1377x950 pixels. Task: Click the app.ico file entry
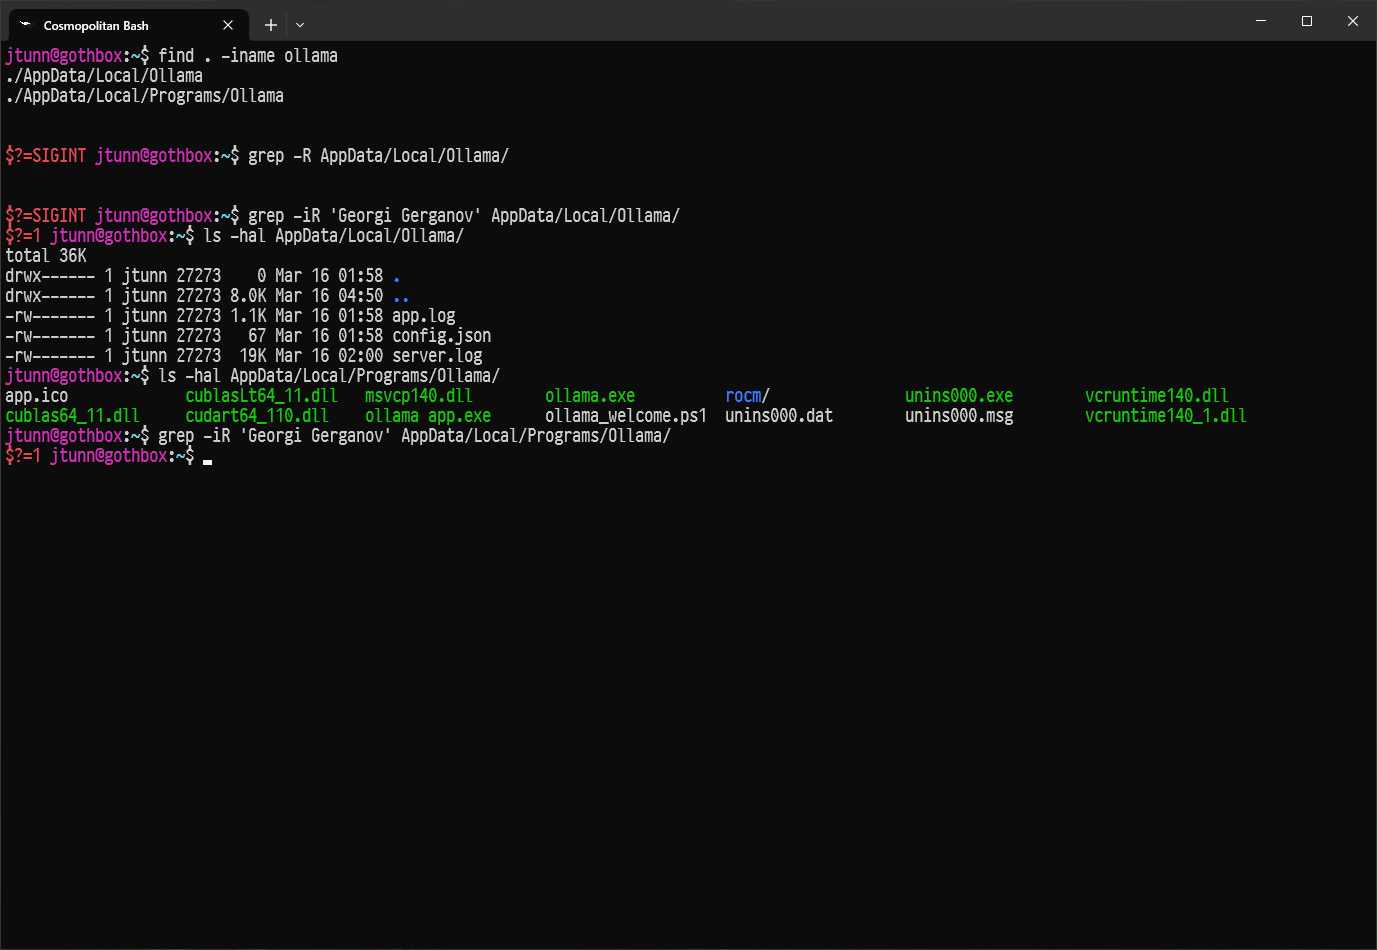(x=37, y=396)
